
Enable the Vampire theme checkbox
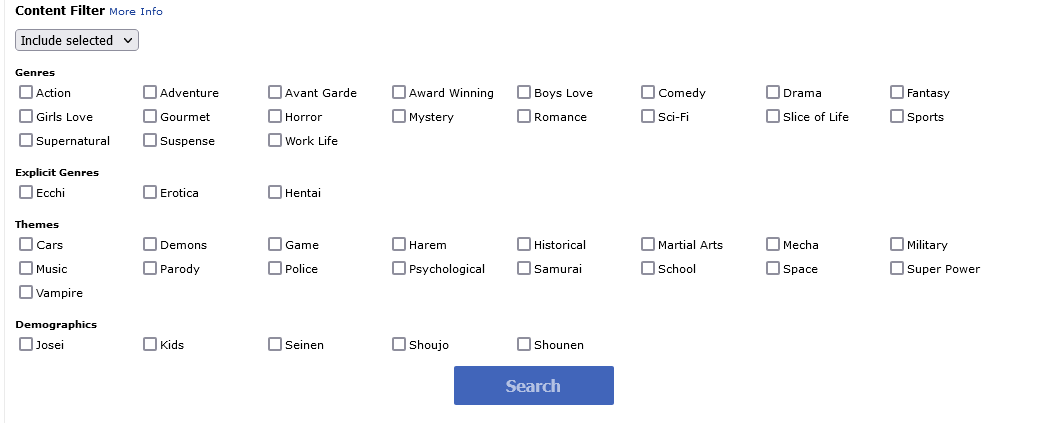[x=26, y=293]
